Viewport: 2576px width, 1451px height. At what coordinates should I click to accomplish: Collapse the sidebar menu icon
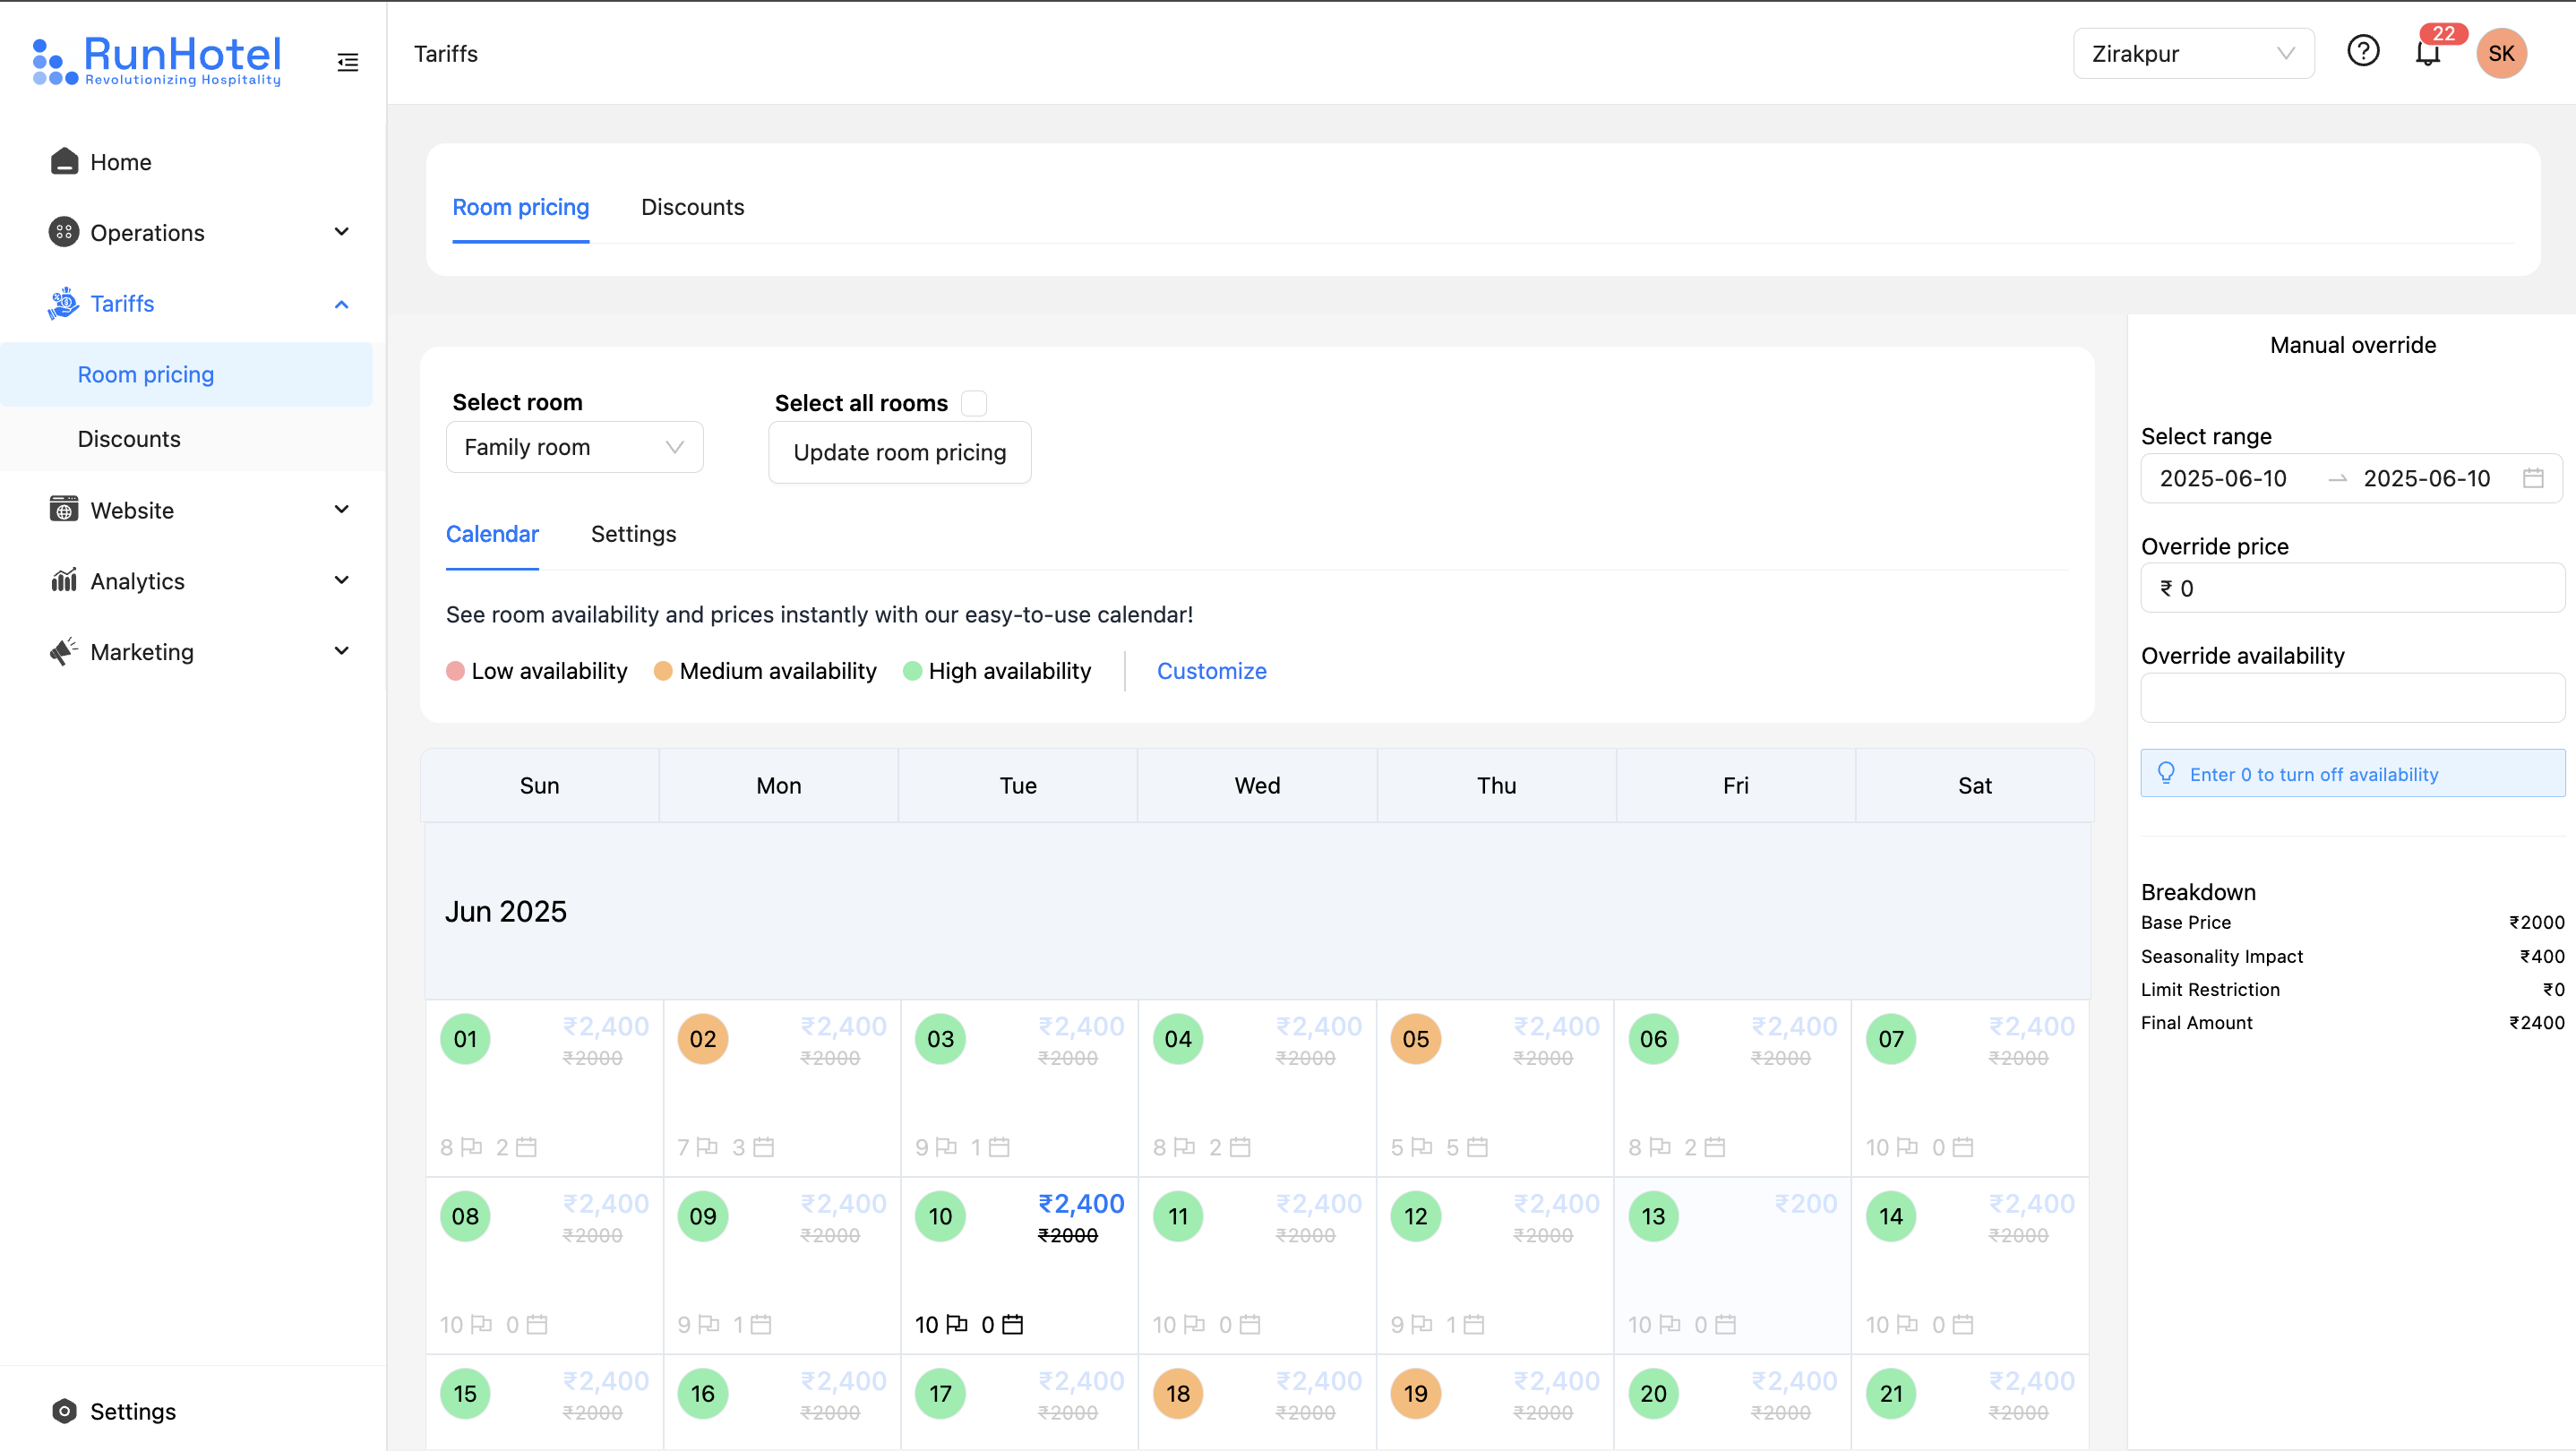point(347,62)
